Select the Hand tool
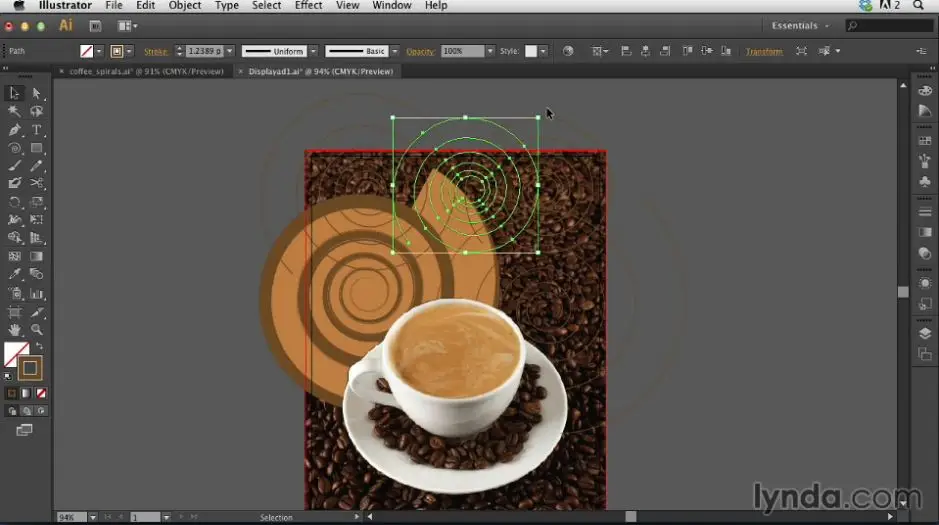Screen dimensions: 939x525 [14, 330]
